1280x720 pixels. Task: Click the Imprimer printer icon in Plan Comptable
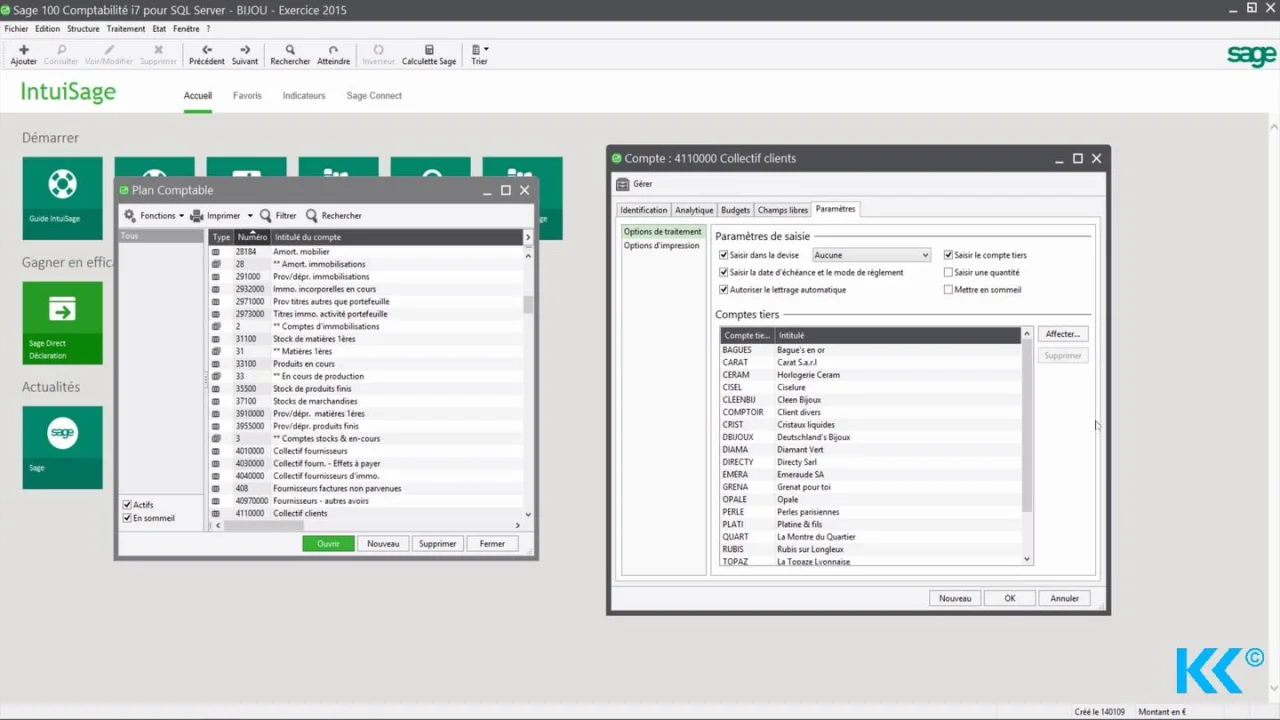click(x=197, y=216)
